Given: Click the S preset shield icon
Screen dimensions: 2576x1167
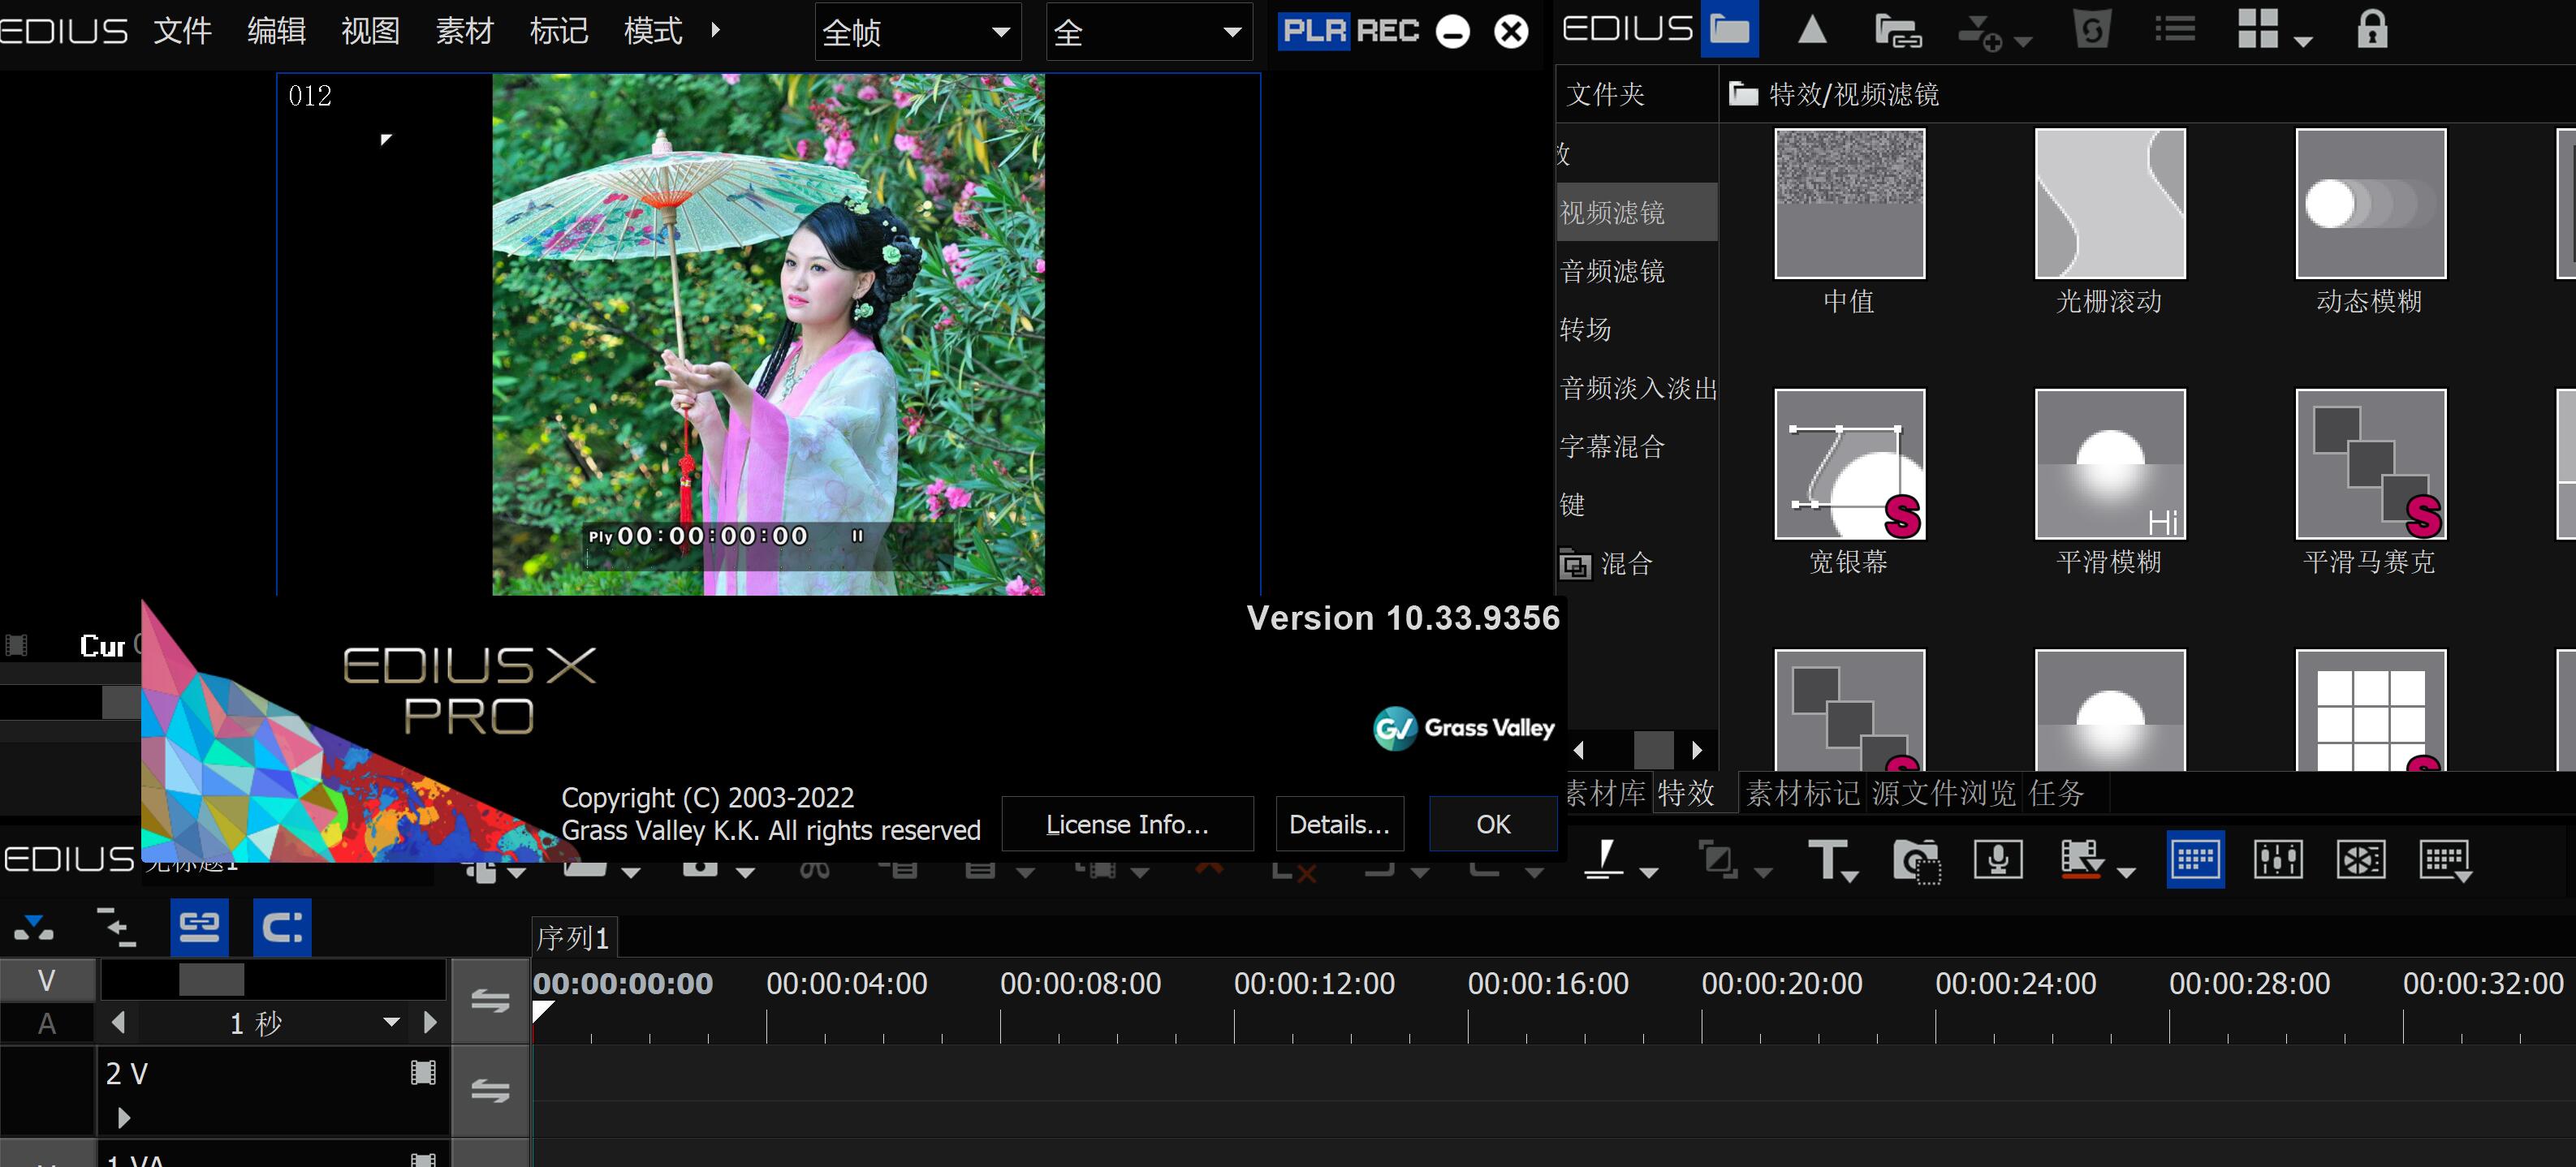Looking at the screenshot, I should 2092,30.
